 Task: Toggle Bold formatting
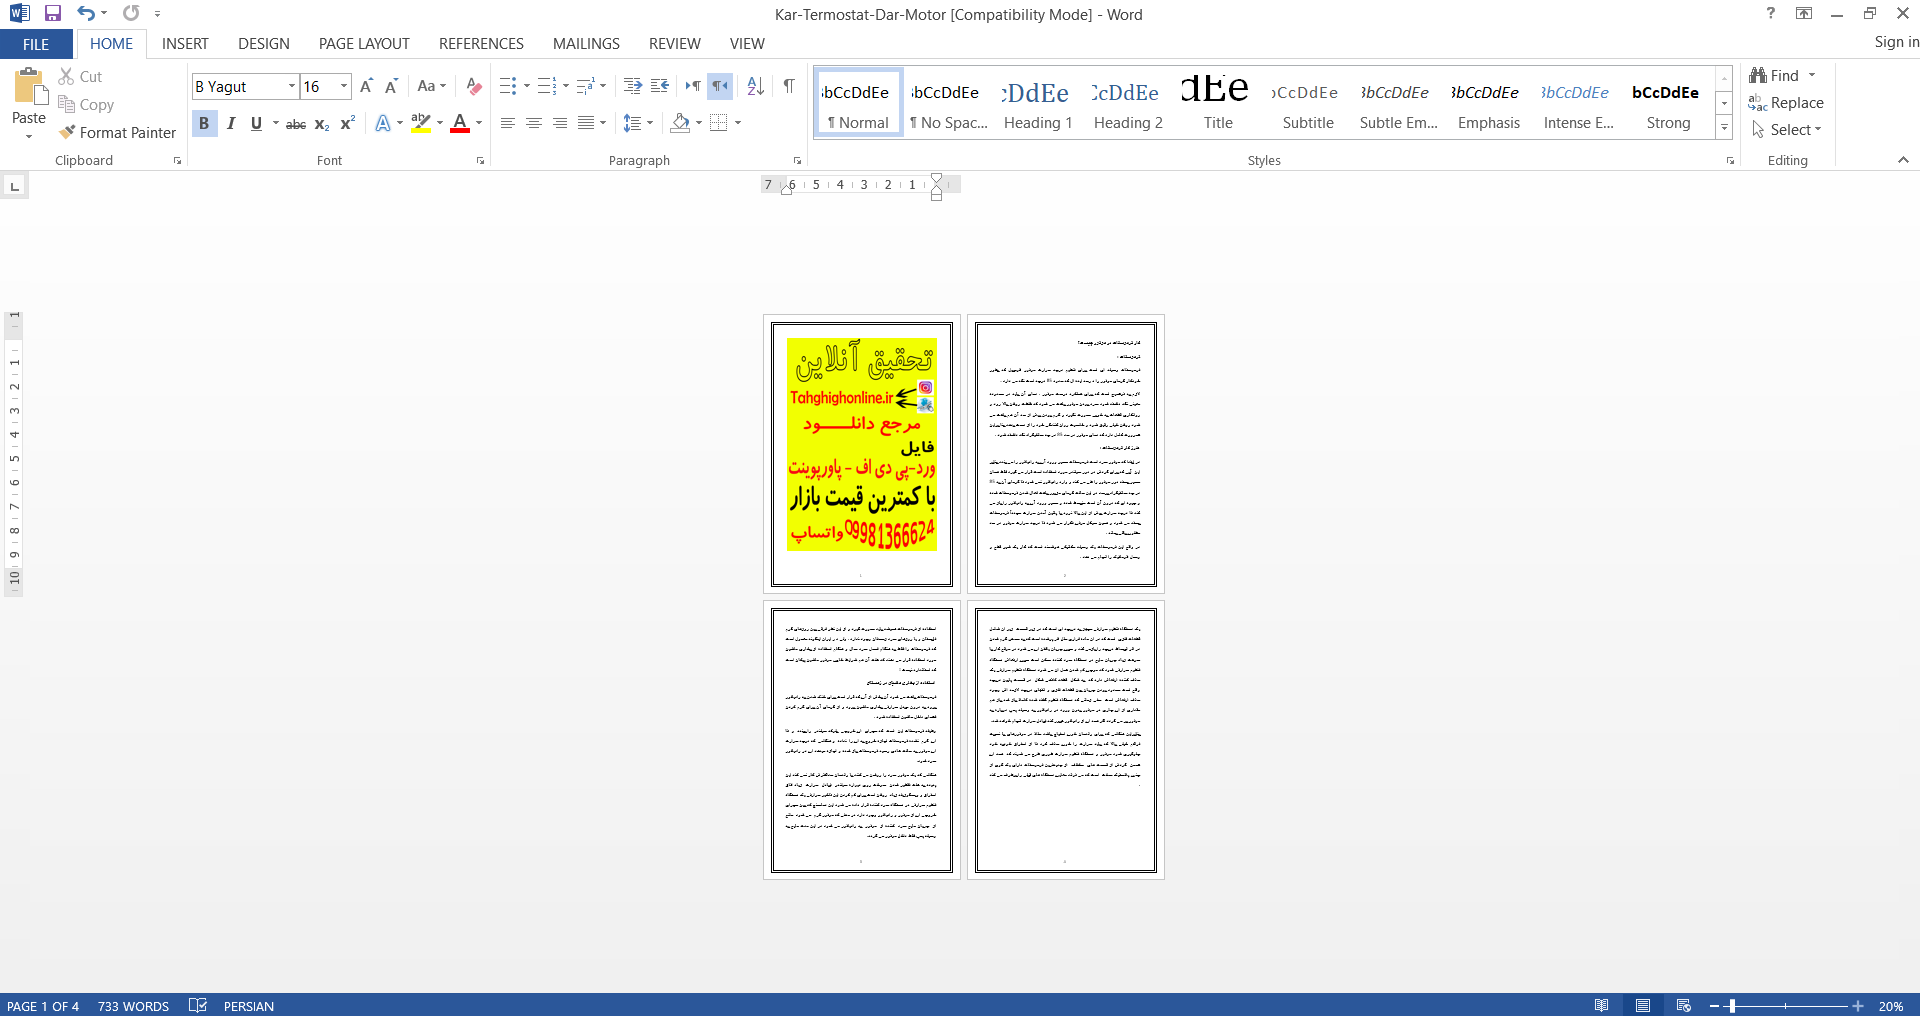click(x=204, y=123)
